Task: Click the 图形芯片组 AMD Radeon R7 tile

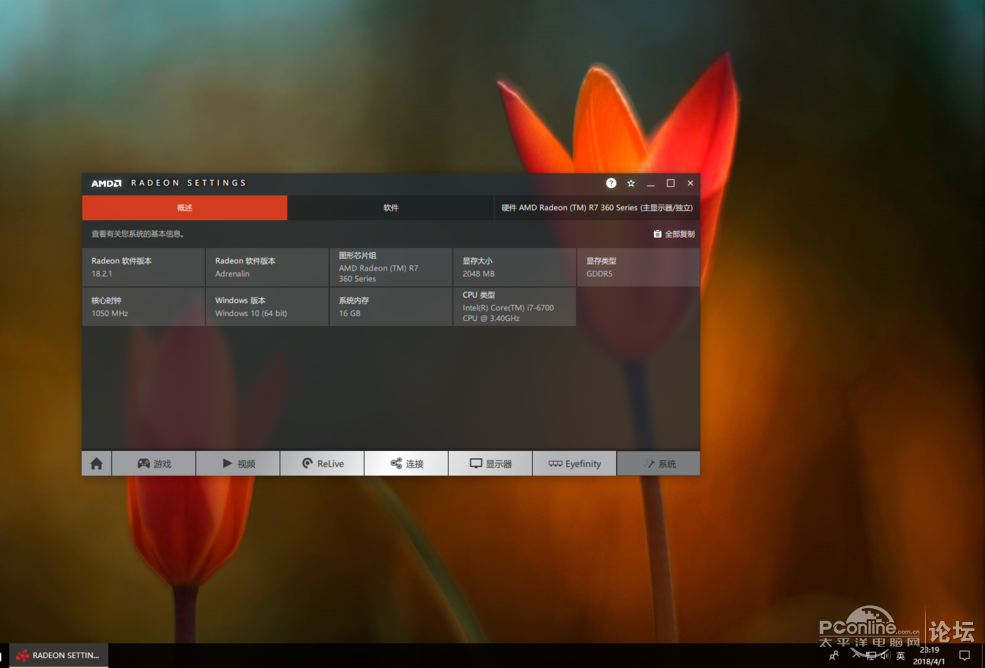Action: pyautogui.click(x=391, y=267)
